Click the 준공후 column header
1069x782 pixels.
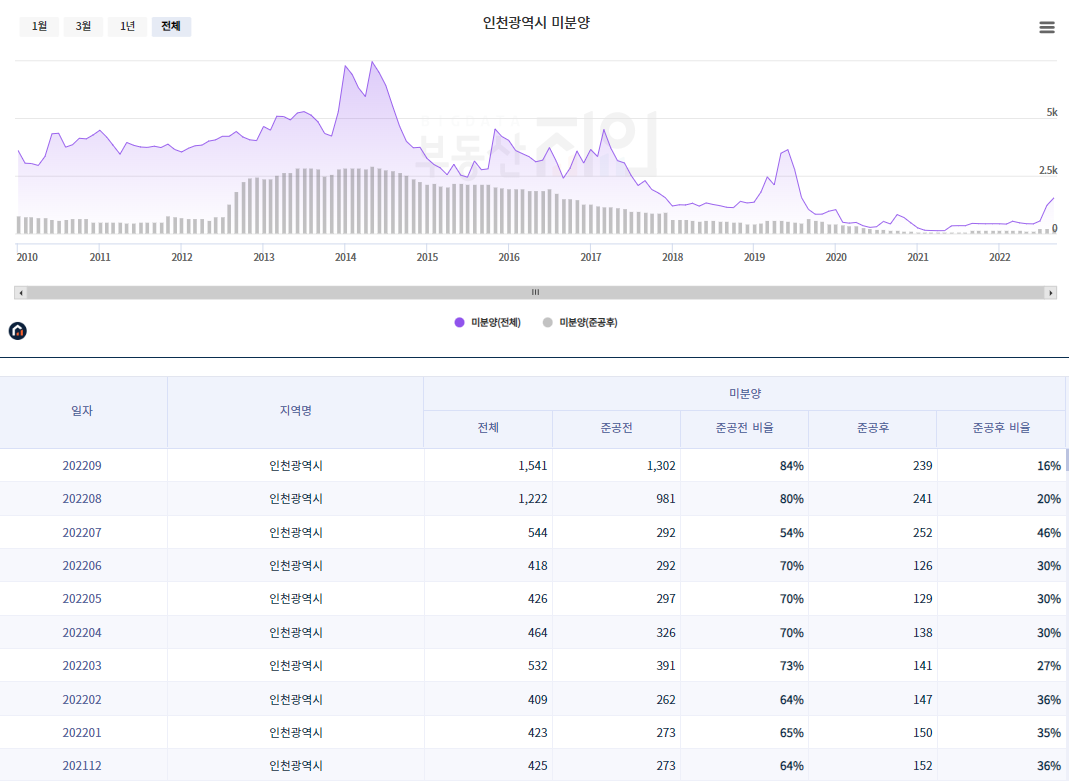pyautogui.click(x=873, y=428)
